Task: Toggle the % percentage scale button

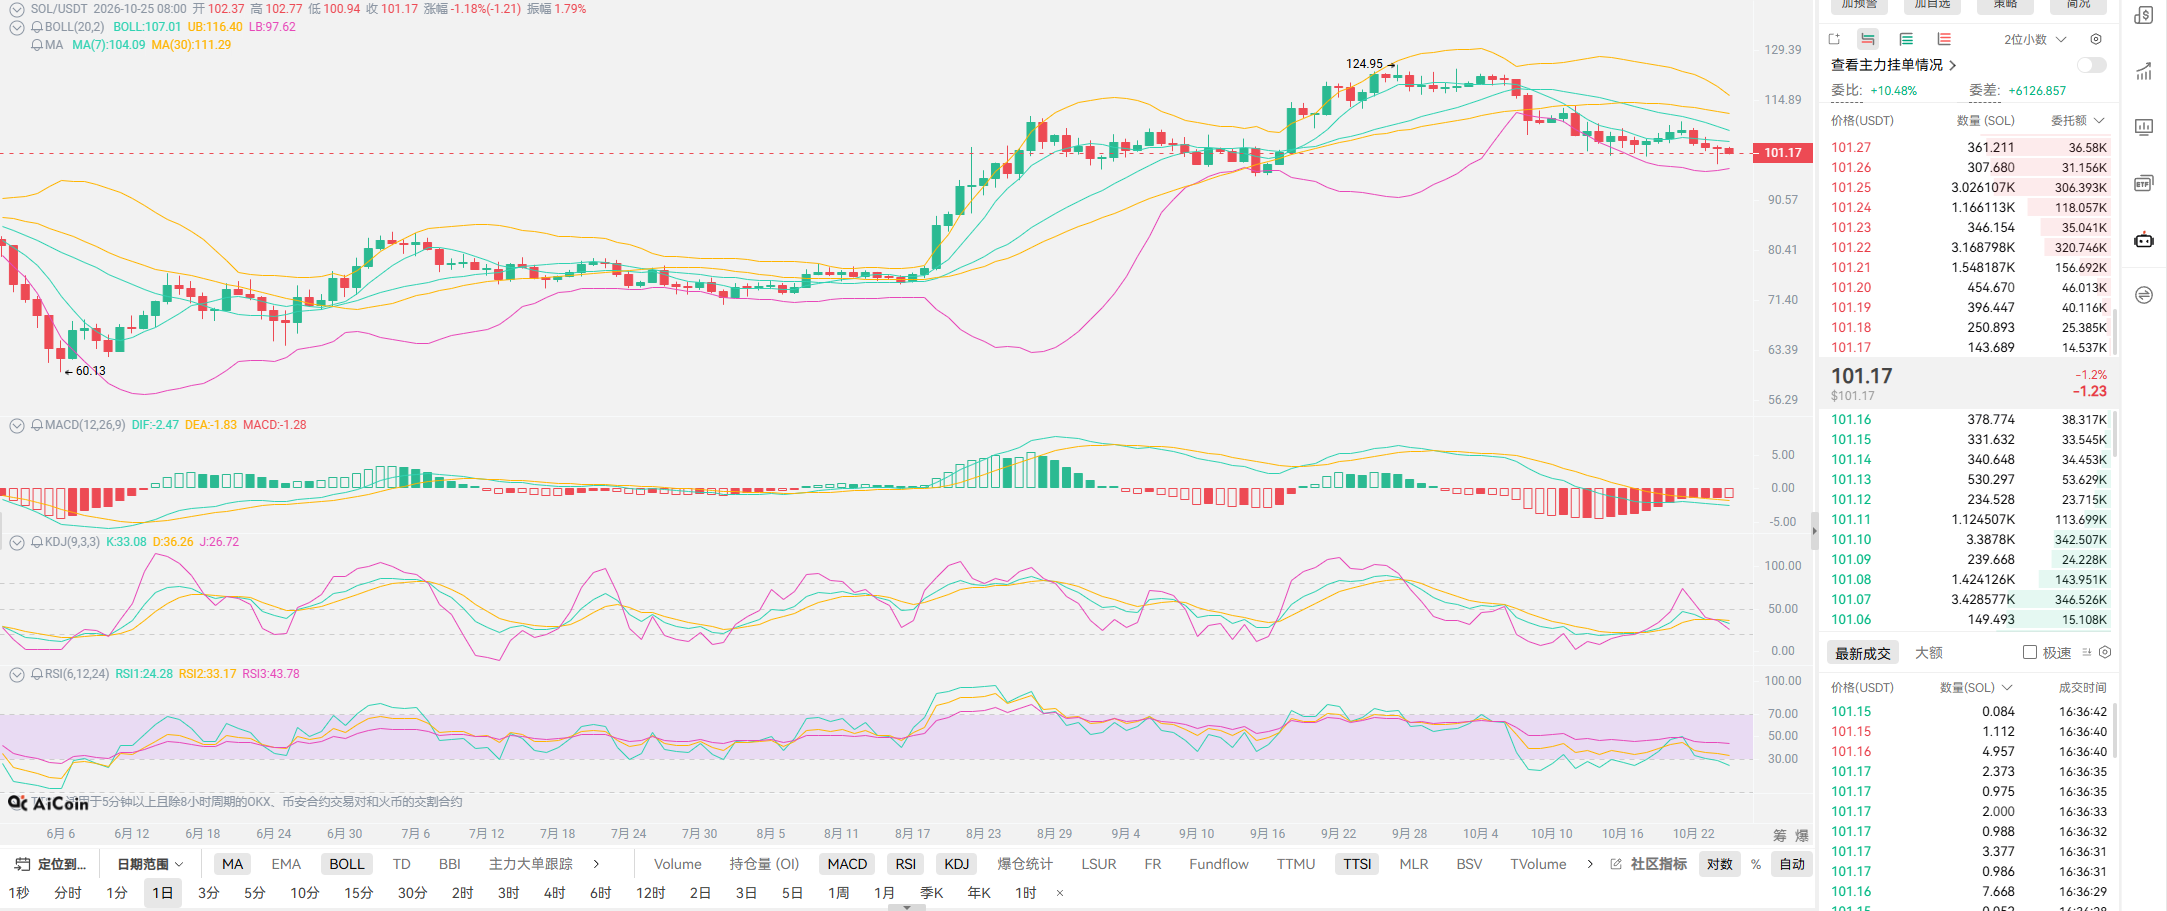Action: 1756,864
